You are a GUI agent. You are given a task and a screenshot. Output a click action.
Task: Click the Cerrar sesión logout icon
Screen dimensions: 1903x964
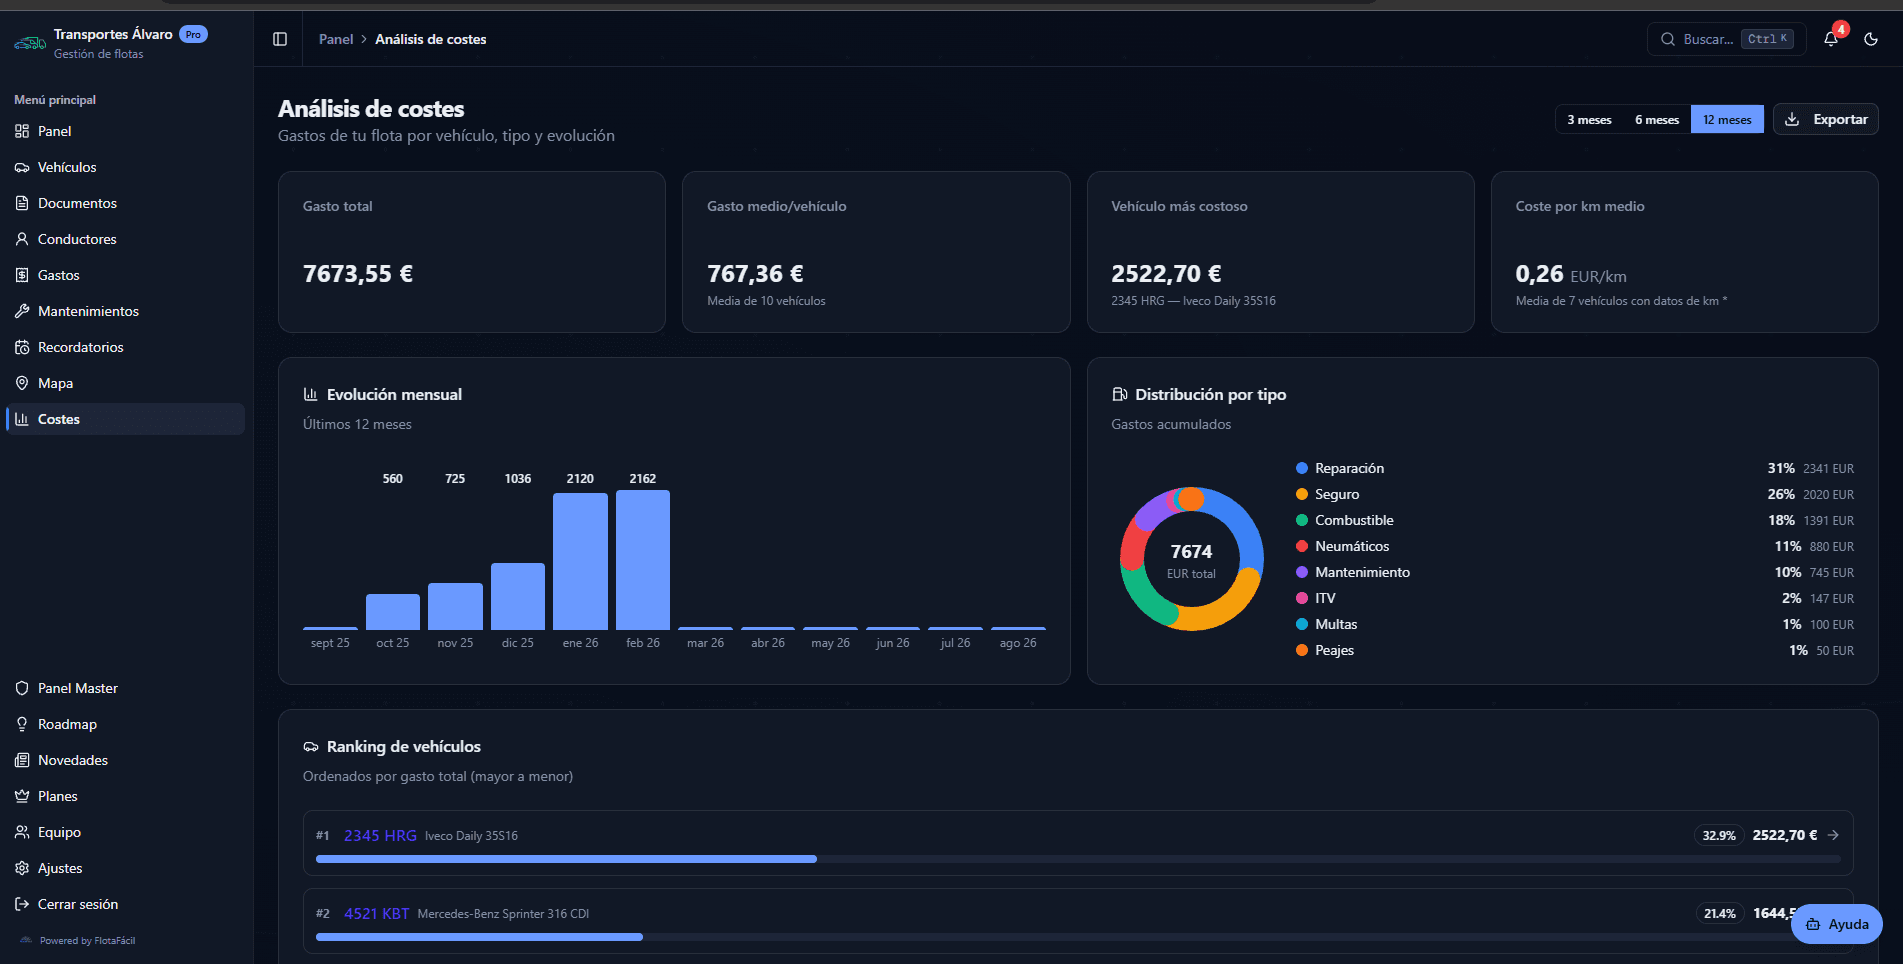click(22, 904)
